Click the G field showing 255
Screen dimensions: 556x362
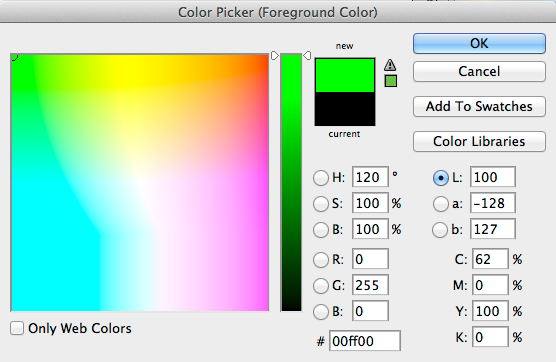370,285
